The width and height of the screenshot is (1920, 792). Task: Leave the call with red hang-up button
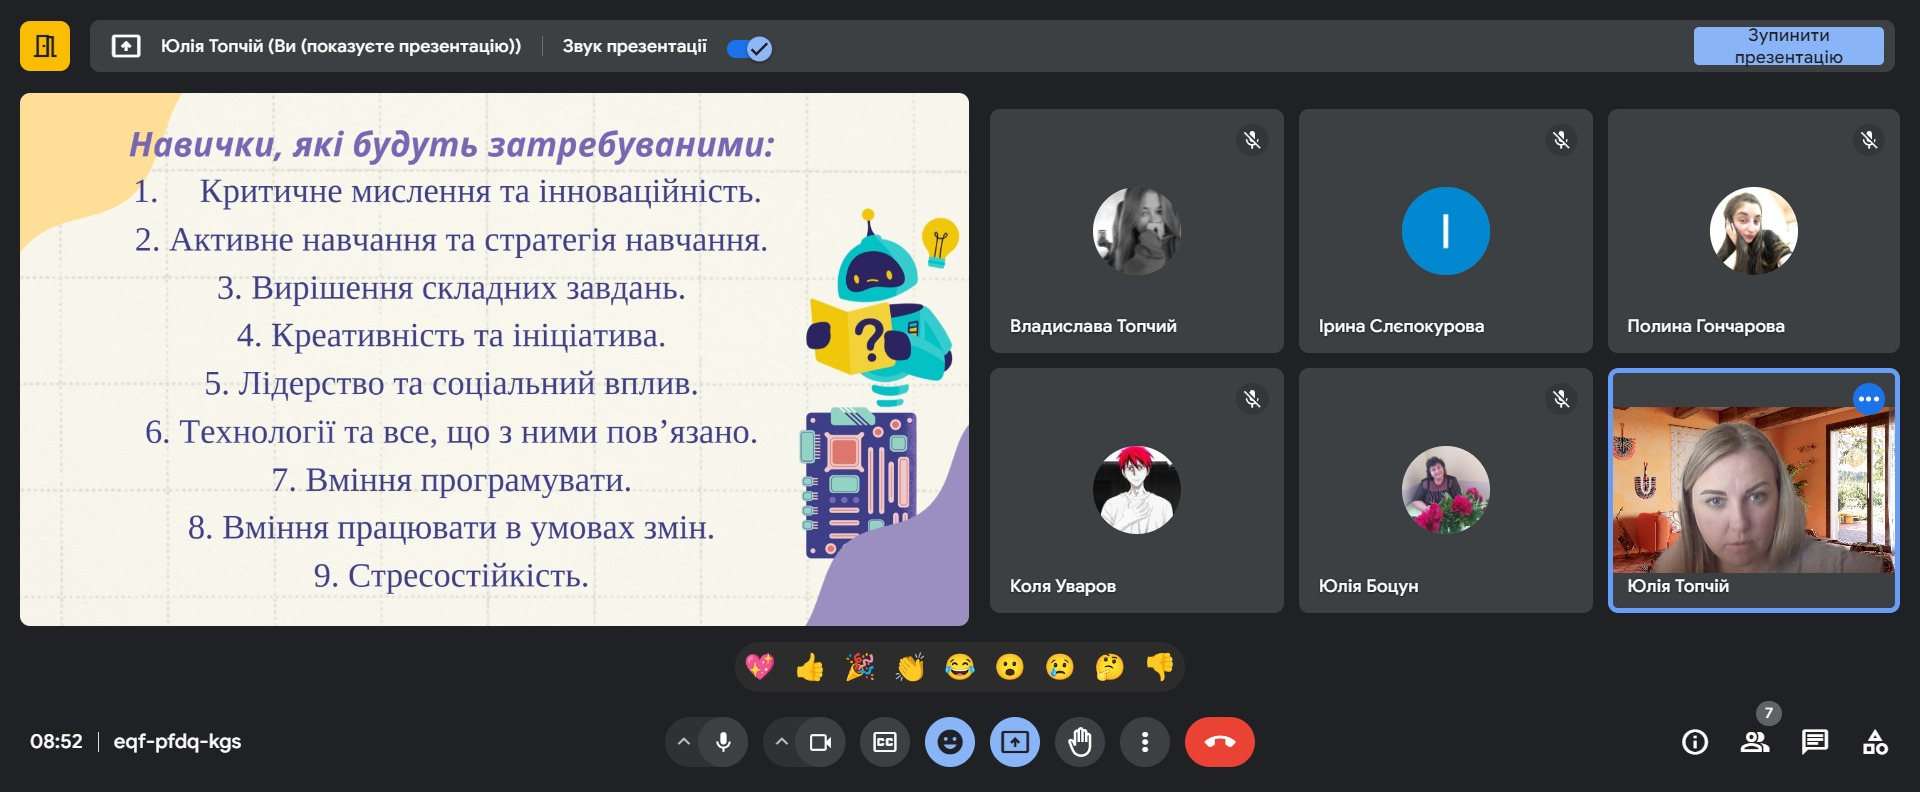click(x=1219, y=742)
